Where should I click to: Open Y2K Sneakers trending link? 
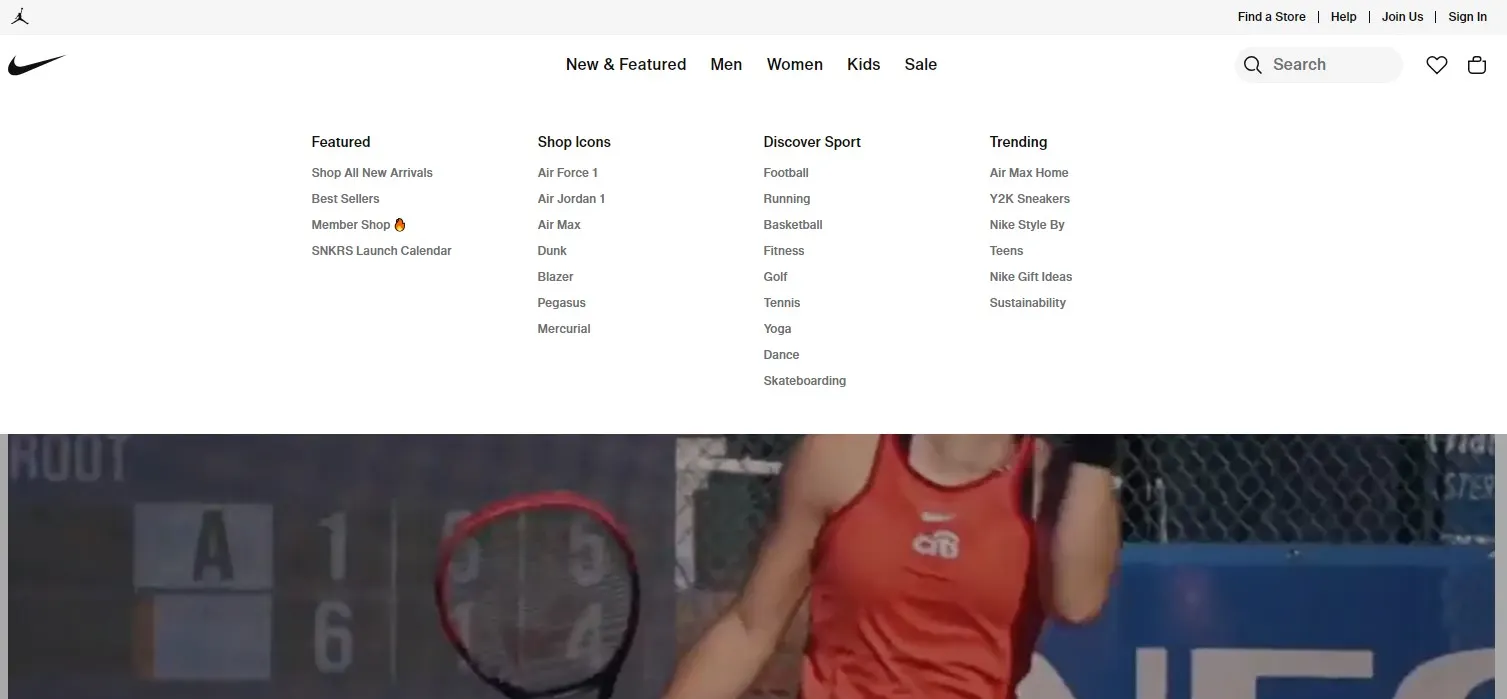click(1029, 199)
